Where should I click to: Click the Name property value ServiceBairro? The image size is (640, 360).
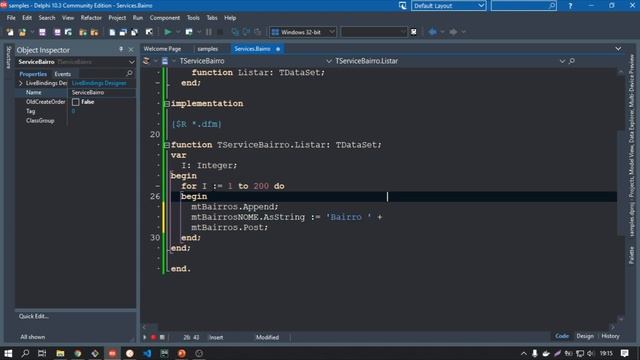point(88,93)
